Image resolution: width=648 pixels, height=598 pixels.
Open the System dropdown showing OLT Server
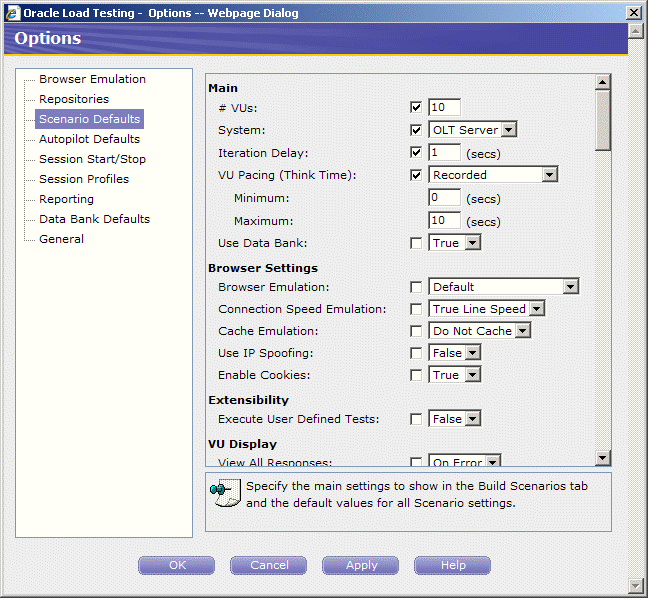pos(472,130)
